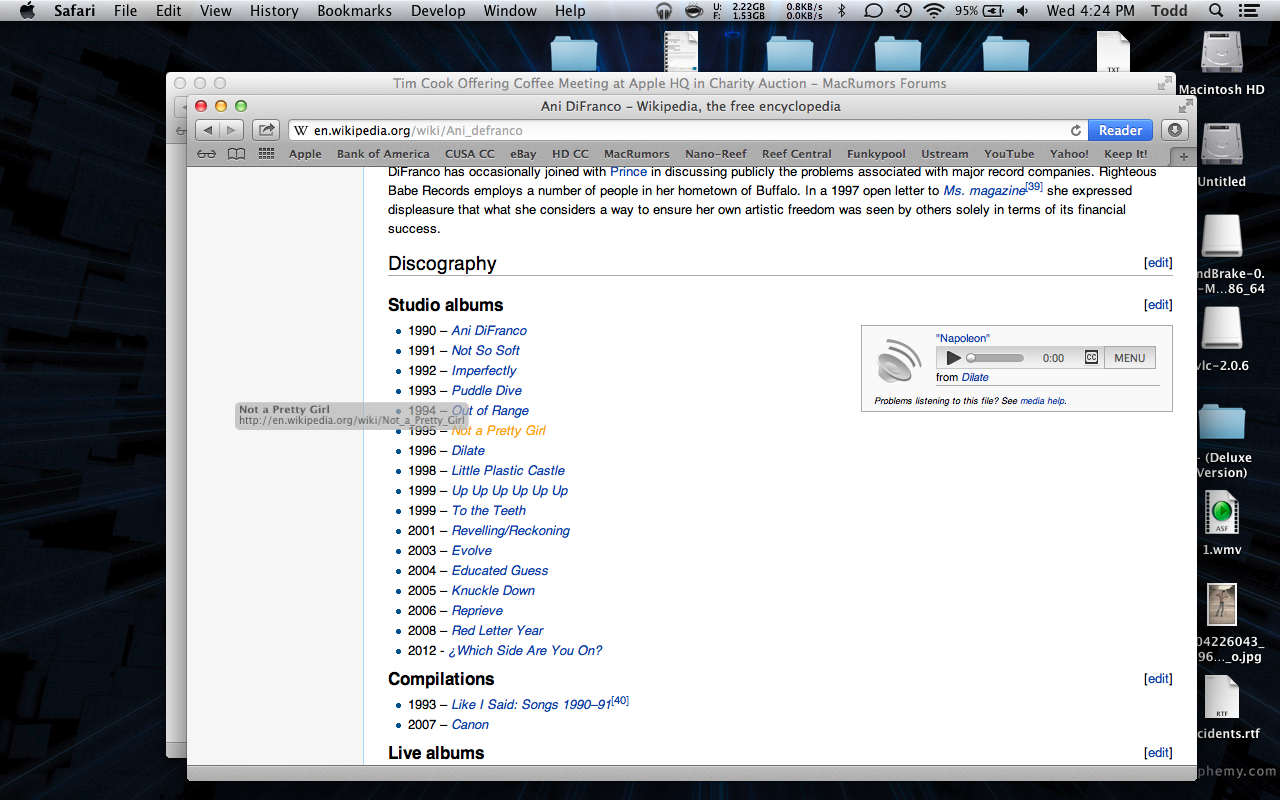This screenshot has width=1280, height=800.
Task: Open the Share button in Safari toolbar
Action: click(266, 130)
